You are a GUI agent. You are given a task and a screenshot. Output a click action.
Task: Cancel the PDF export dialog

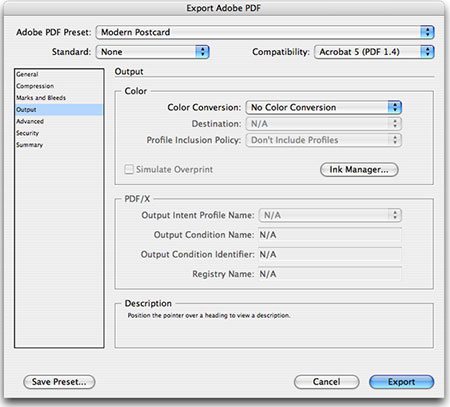tap(326, 382)
